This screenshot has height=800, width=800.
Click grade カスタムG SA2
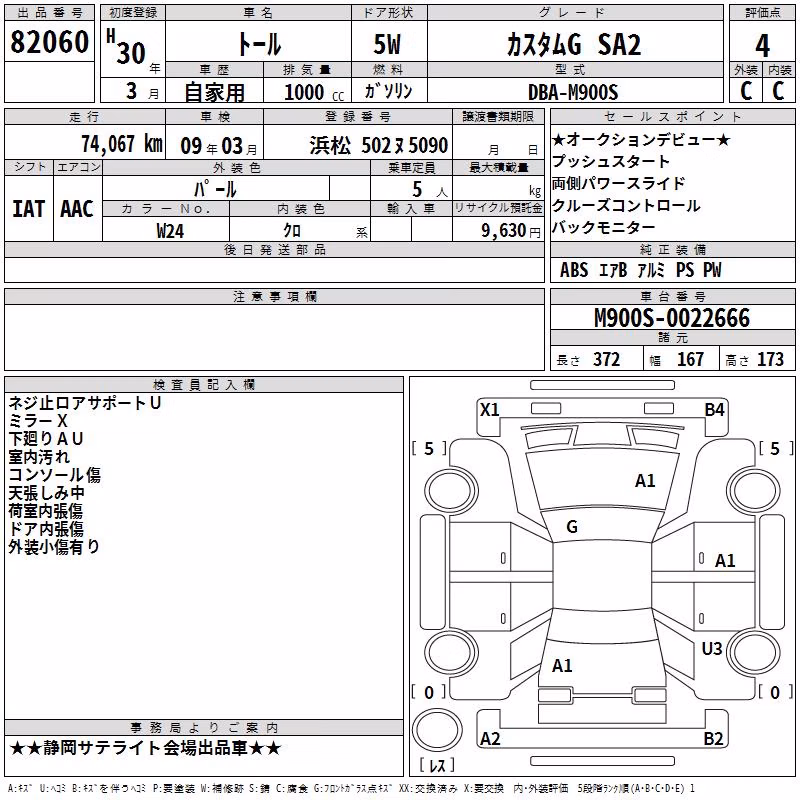573,44
